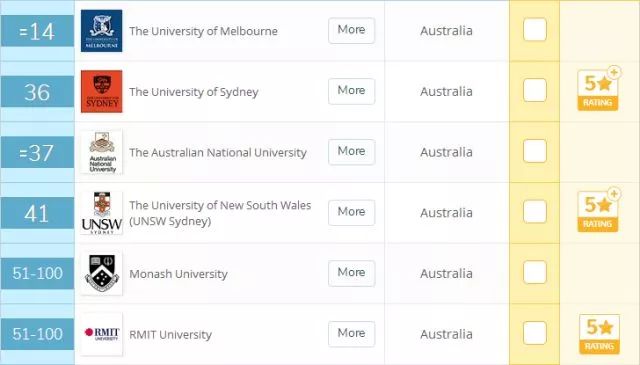Image resolution: width=640 pixels, height=365 pixels.
Task: Click the UNSW Sydney logo
Action: coord(101,213)
